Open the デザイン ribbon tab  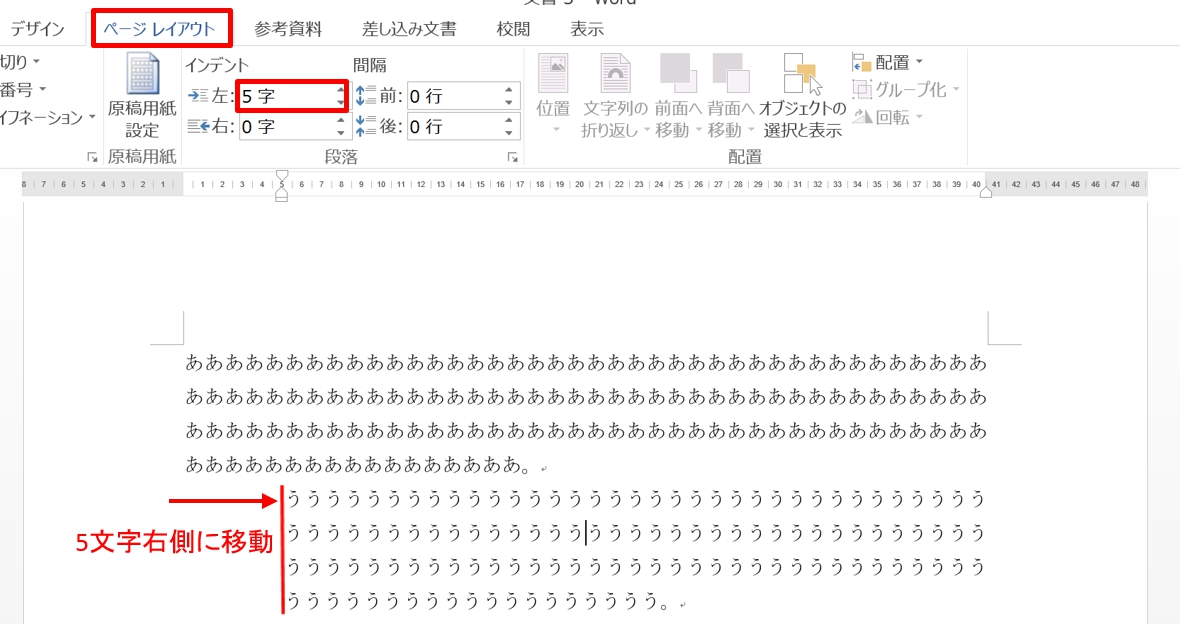coord(37,29)
